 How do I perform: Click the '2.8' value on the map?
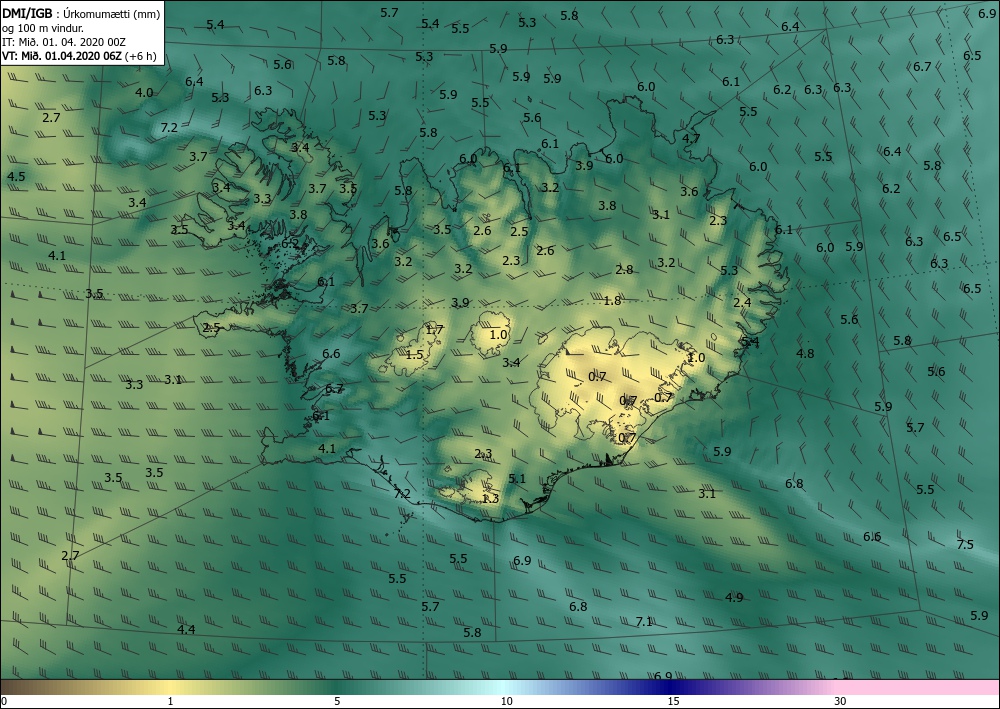pyautogui.click(x=624, y=269)
